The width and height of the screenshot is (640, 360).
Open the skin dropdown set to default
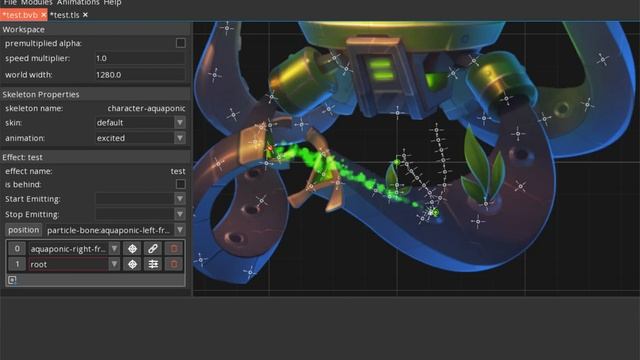[x=140, y=122]
